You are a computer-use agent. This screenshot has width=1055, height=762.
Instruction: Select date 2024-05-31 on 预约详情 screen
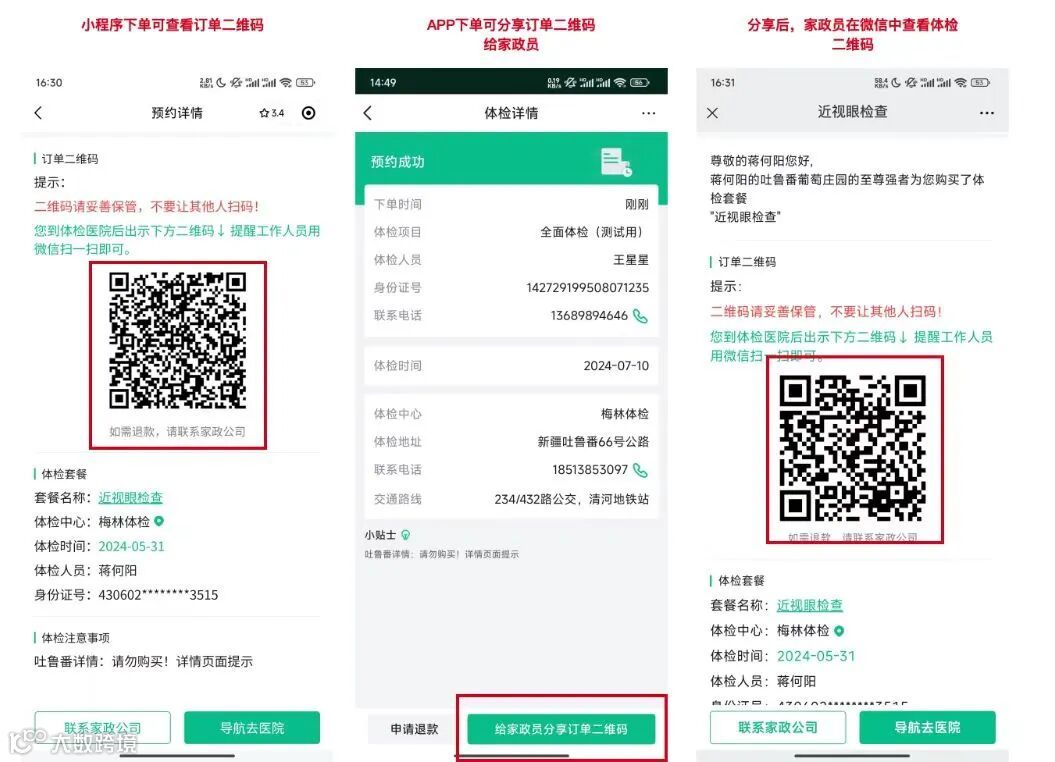[x=131, y=546]
